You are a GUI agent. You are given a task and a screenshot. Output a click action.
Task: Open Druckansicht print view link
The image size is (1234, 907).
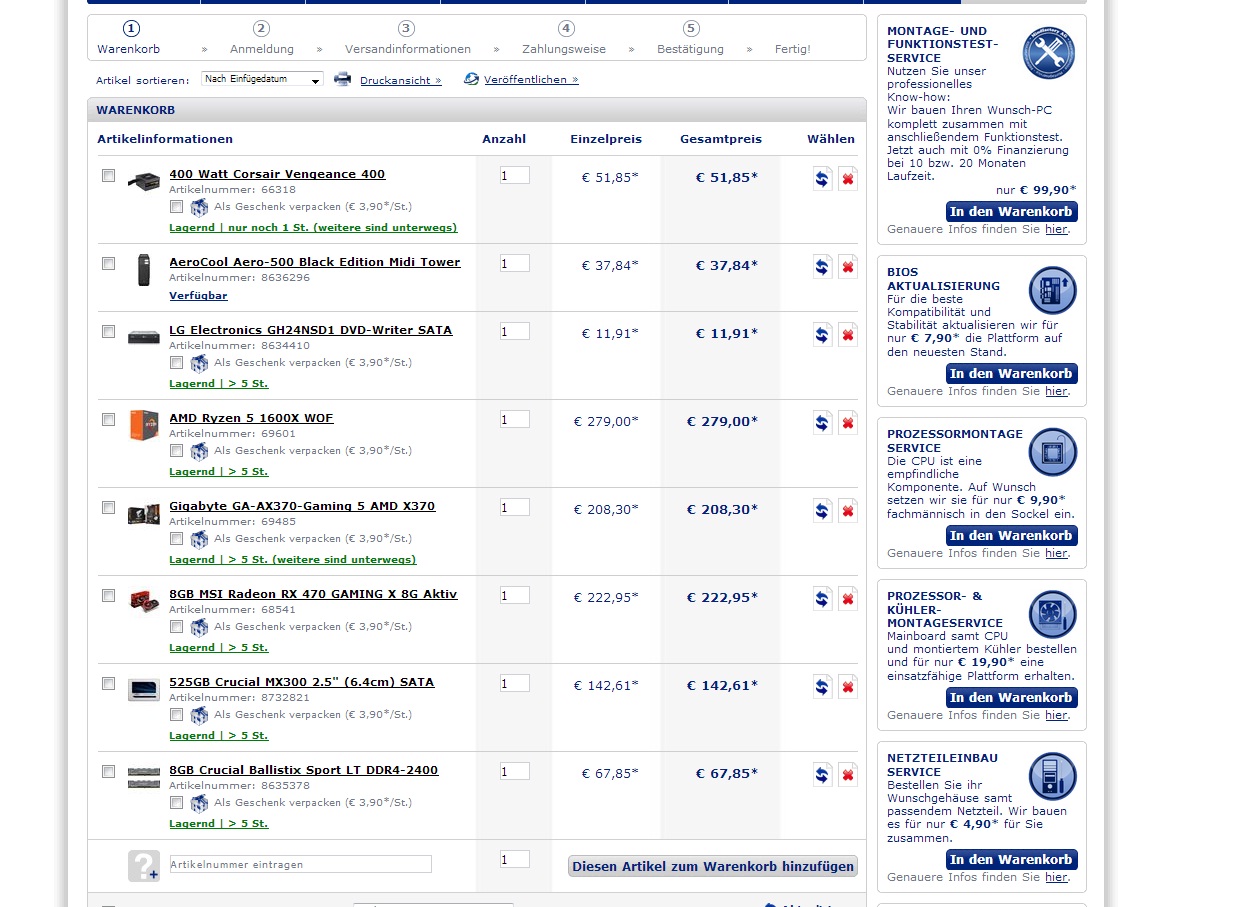pyautogui.click(x=400, y=80)
